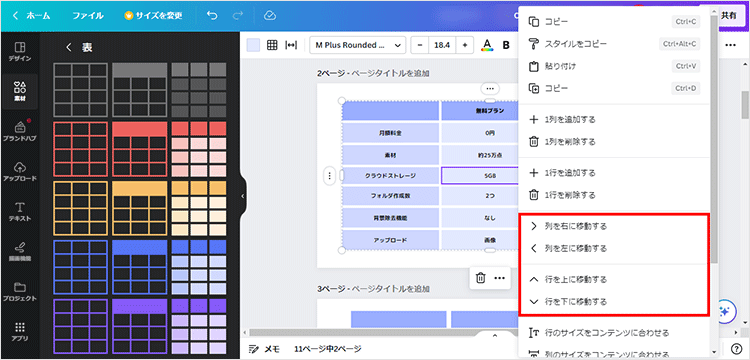
Task: Select the yellow outline table template
Action: (80, 208)
